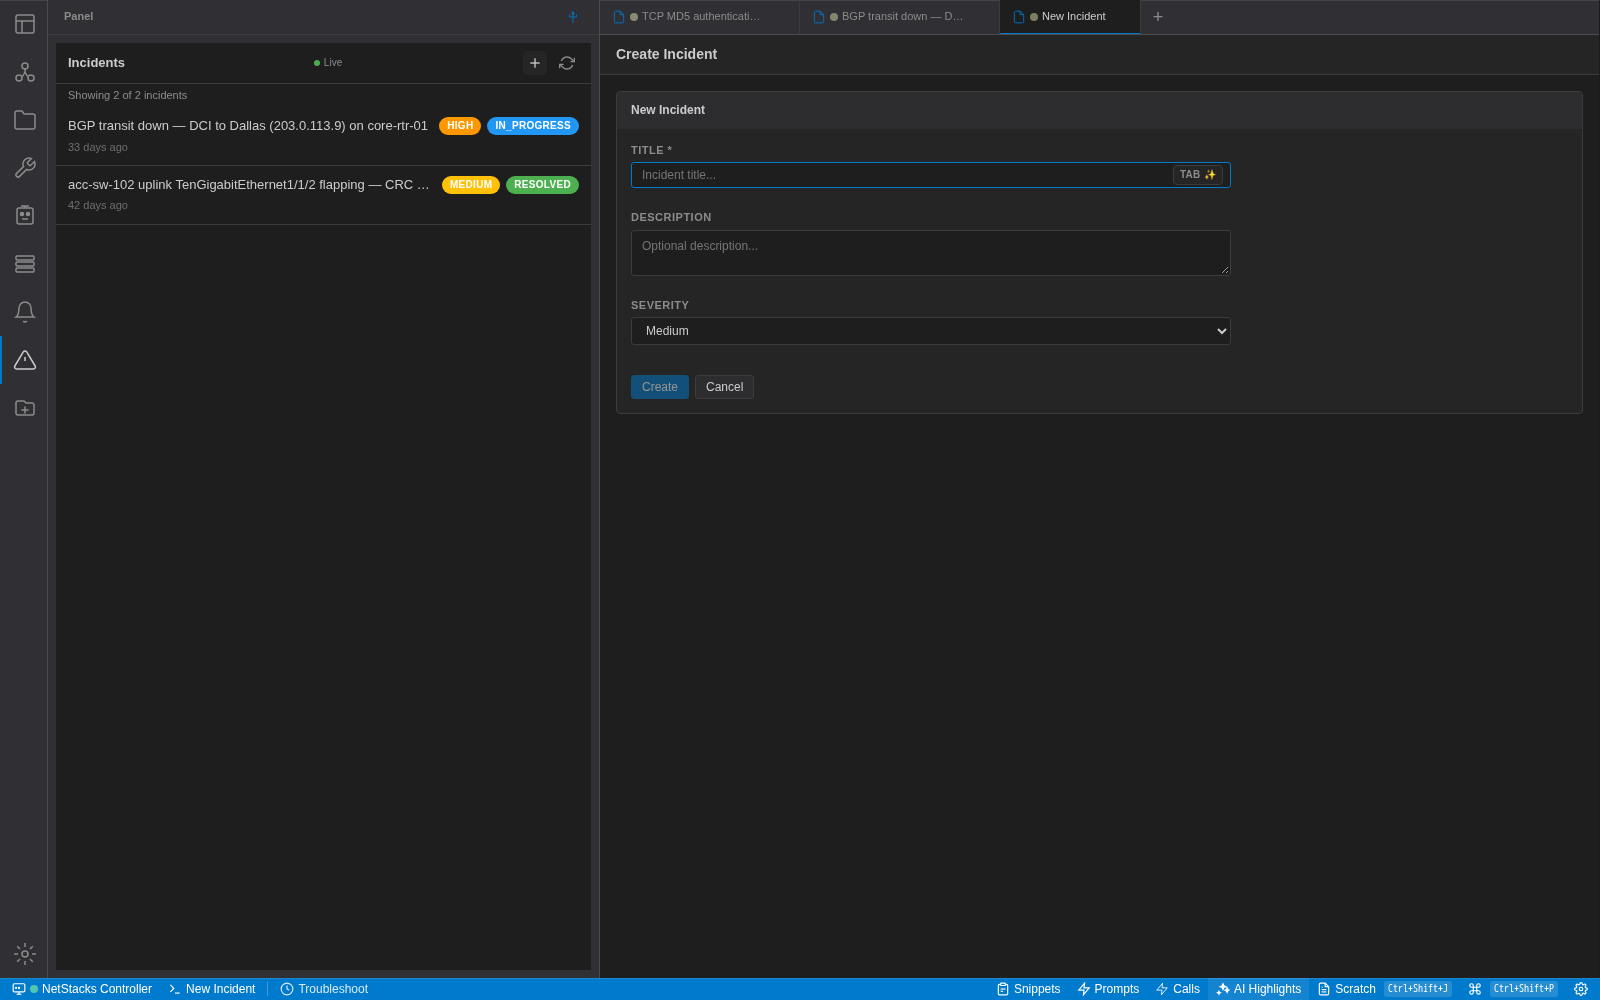The image size is (1600, 1000).
Task: Open the Severity dropdown showing Medium
Action: pos(931,331)
